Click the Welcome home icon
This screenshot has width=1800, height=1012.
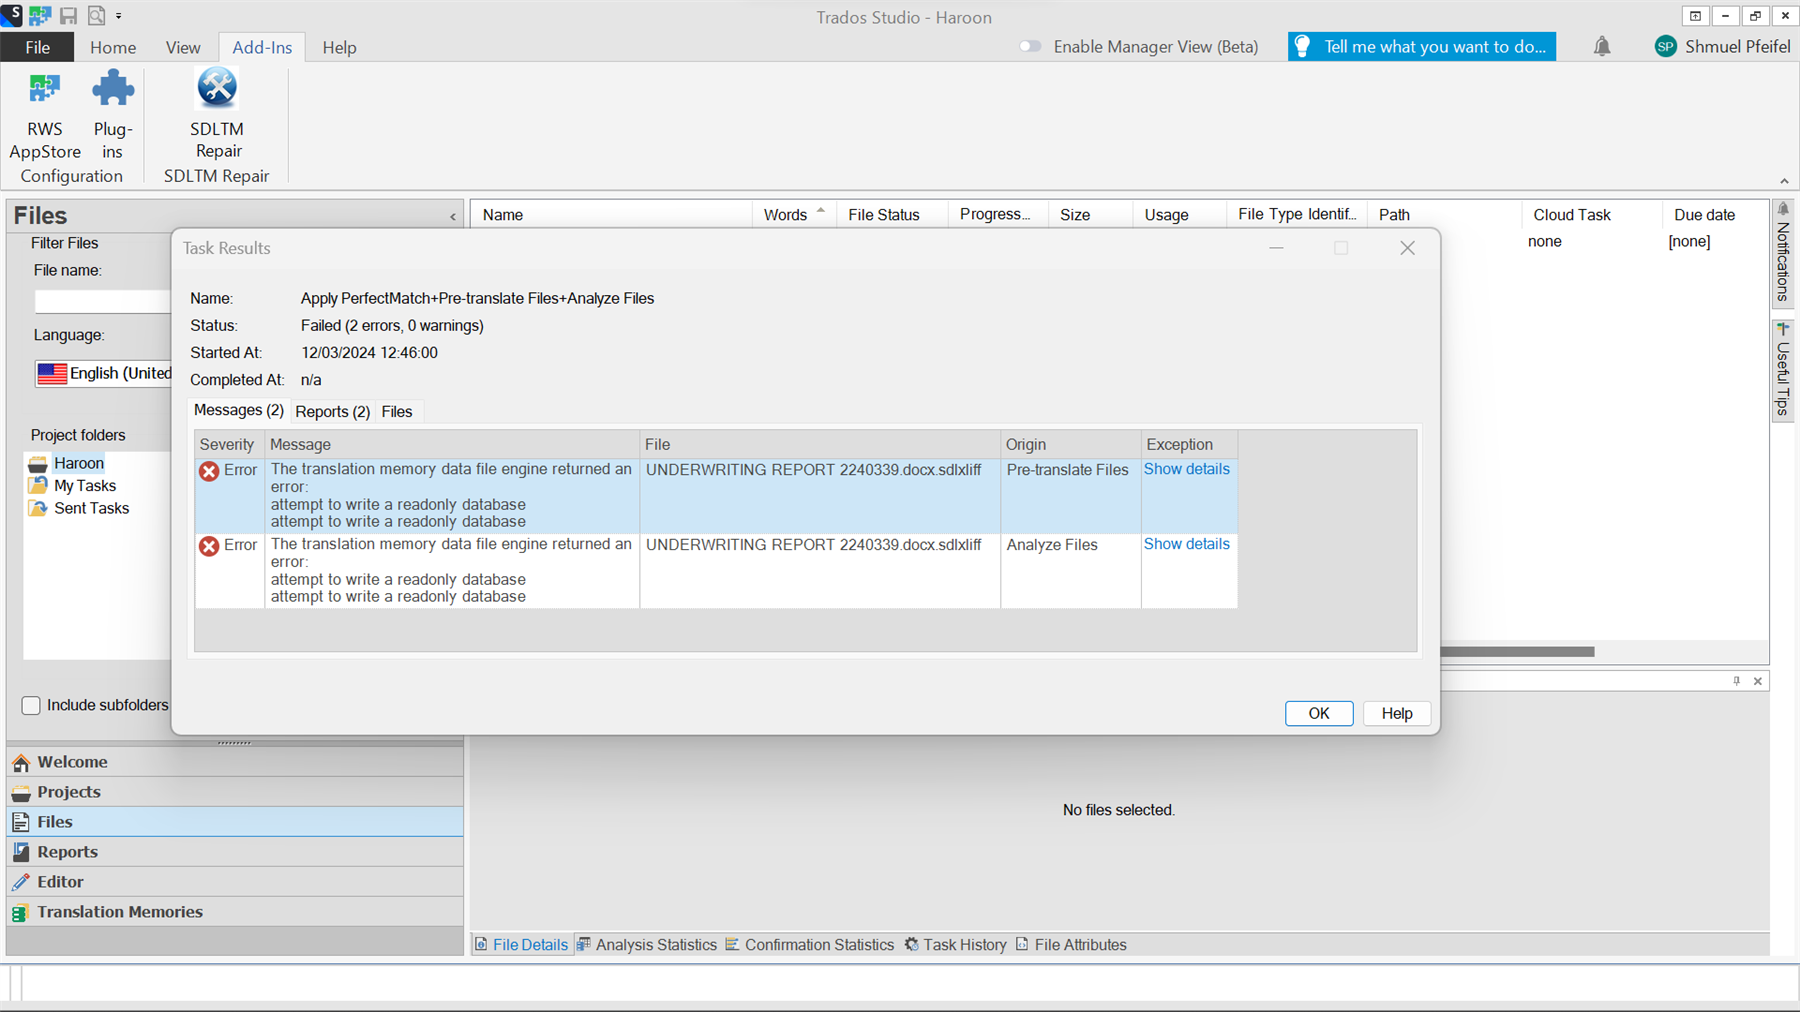(x=21, y=762)
